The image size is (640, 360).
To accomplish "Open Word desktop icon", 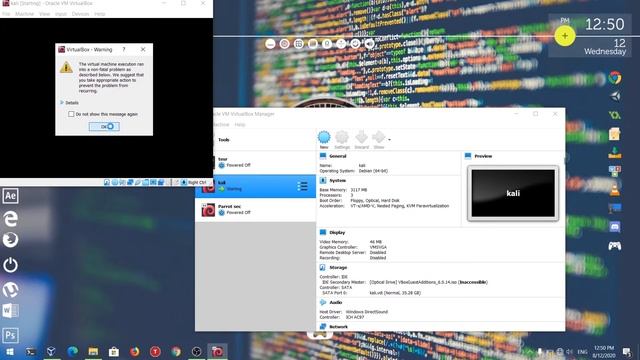I will click(10, 311).
